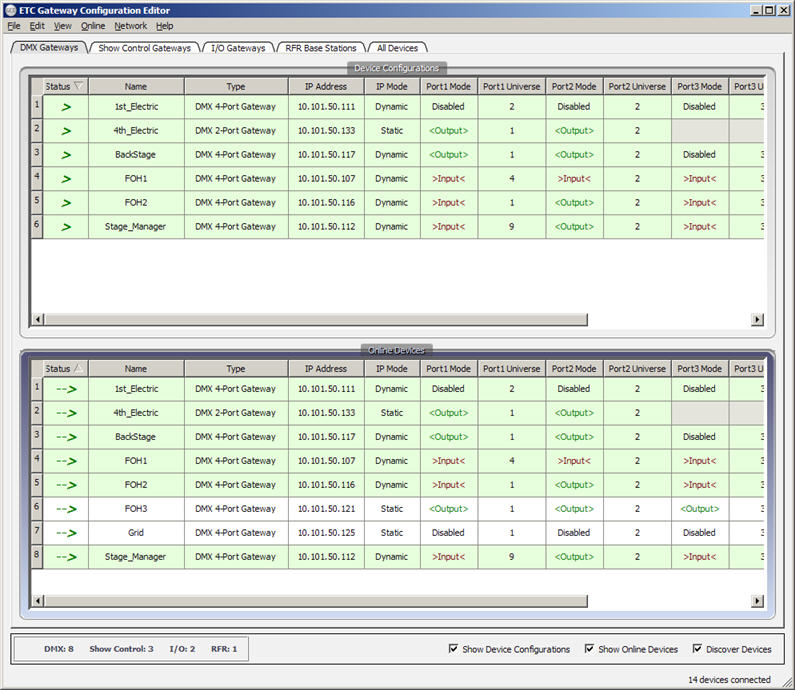Open the Network menu

tap(130, 26)
